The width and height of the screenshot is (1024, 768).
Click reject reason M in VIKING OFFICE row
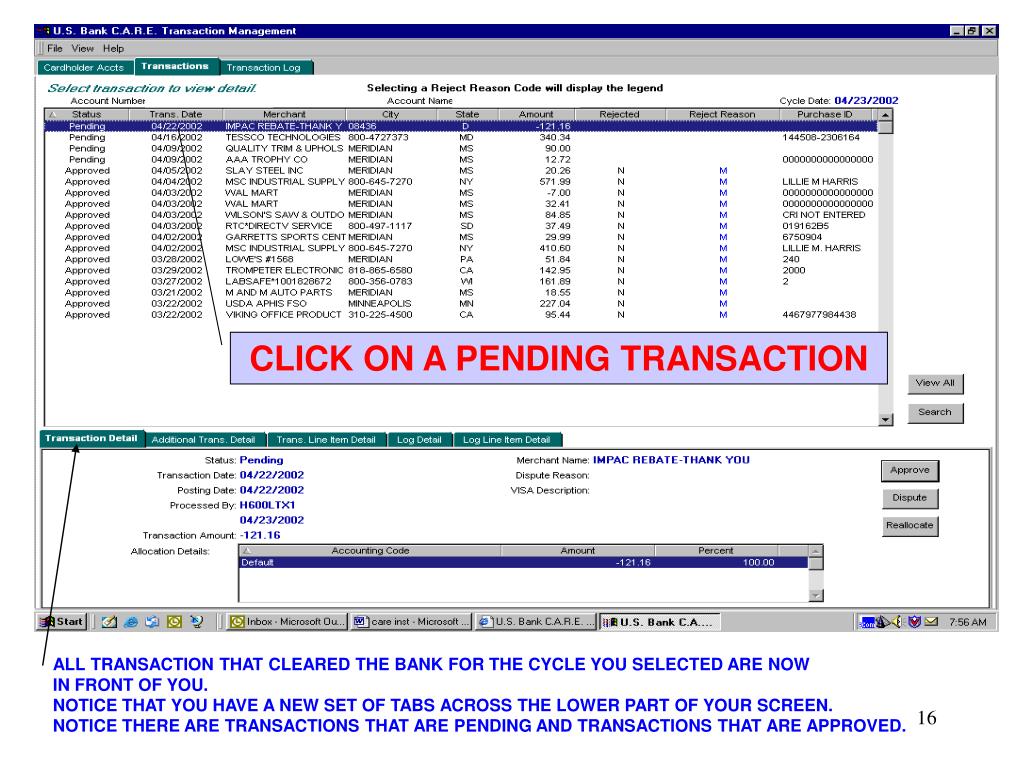point(723,315)
